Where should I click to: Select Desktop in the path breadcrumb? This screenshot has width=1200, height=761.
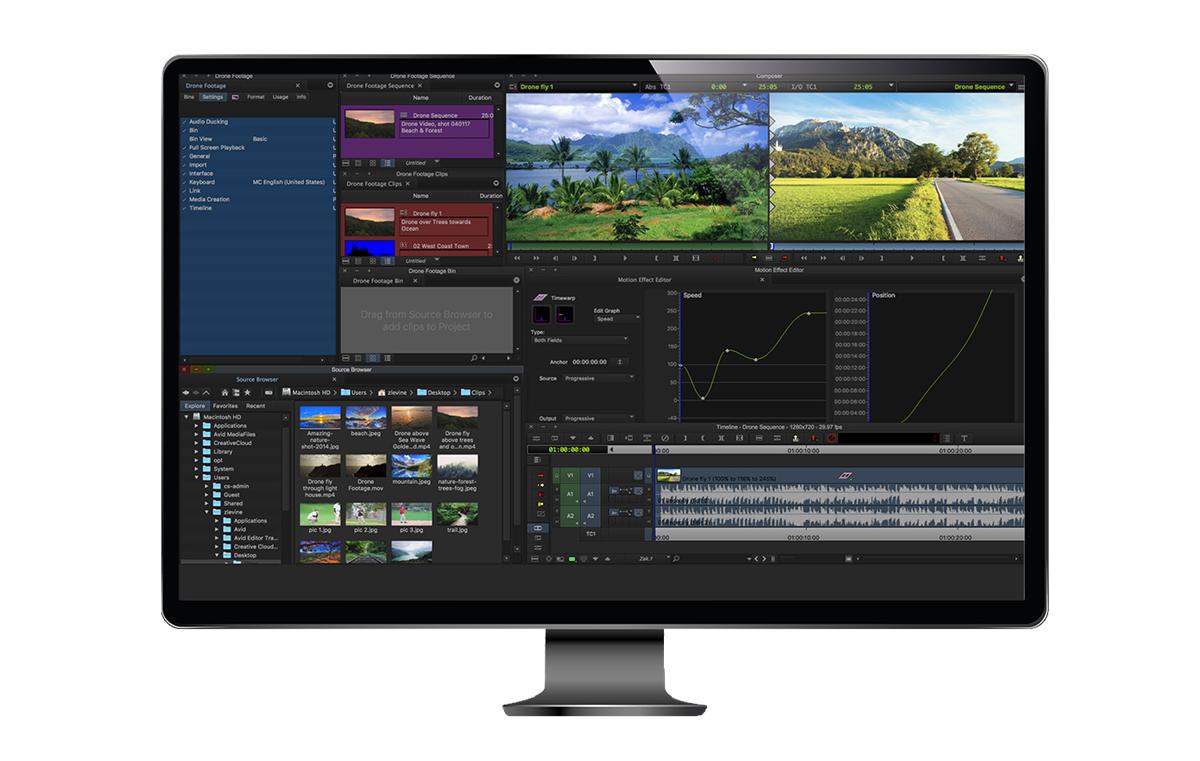438,393
